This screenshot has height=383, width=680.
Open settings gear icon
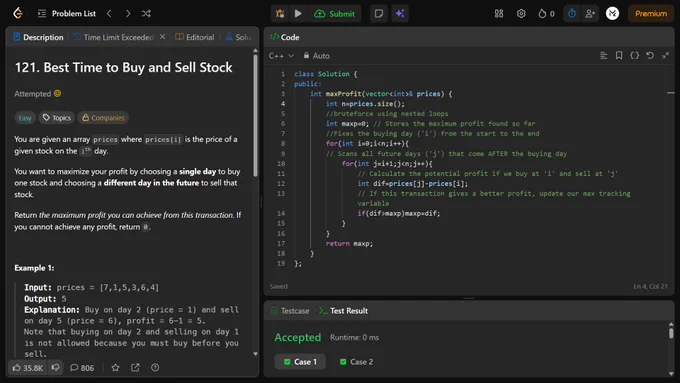[521, 13]
